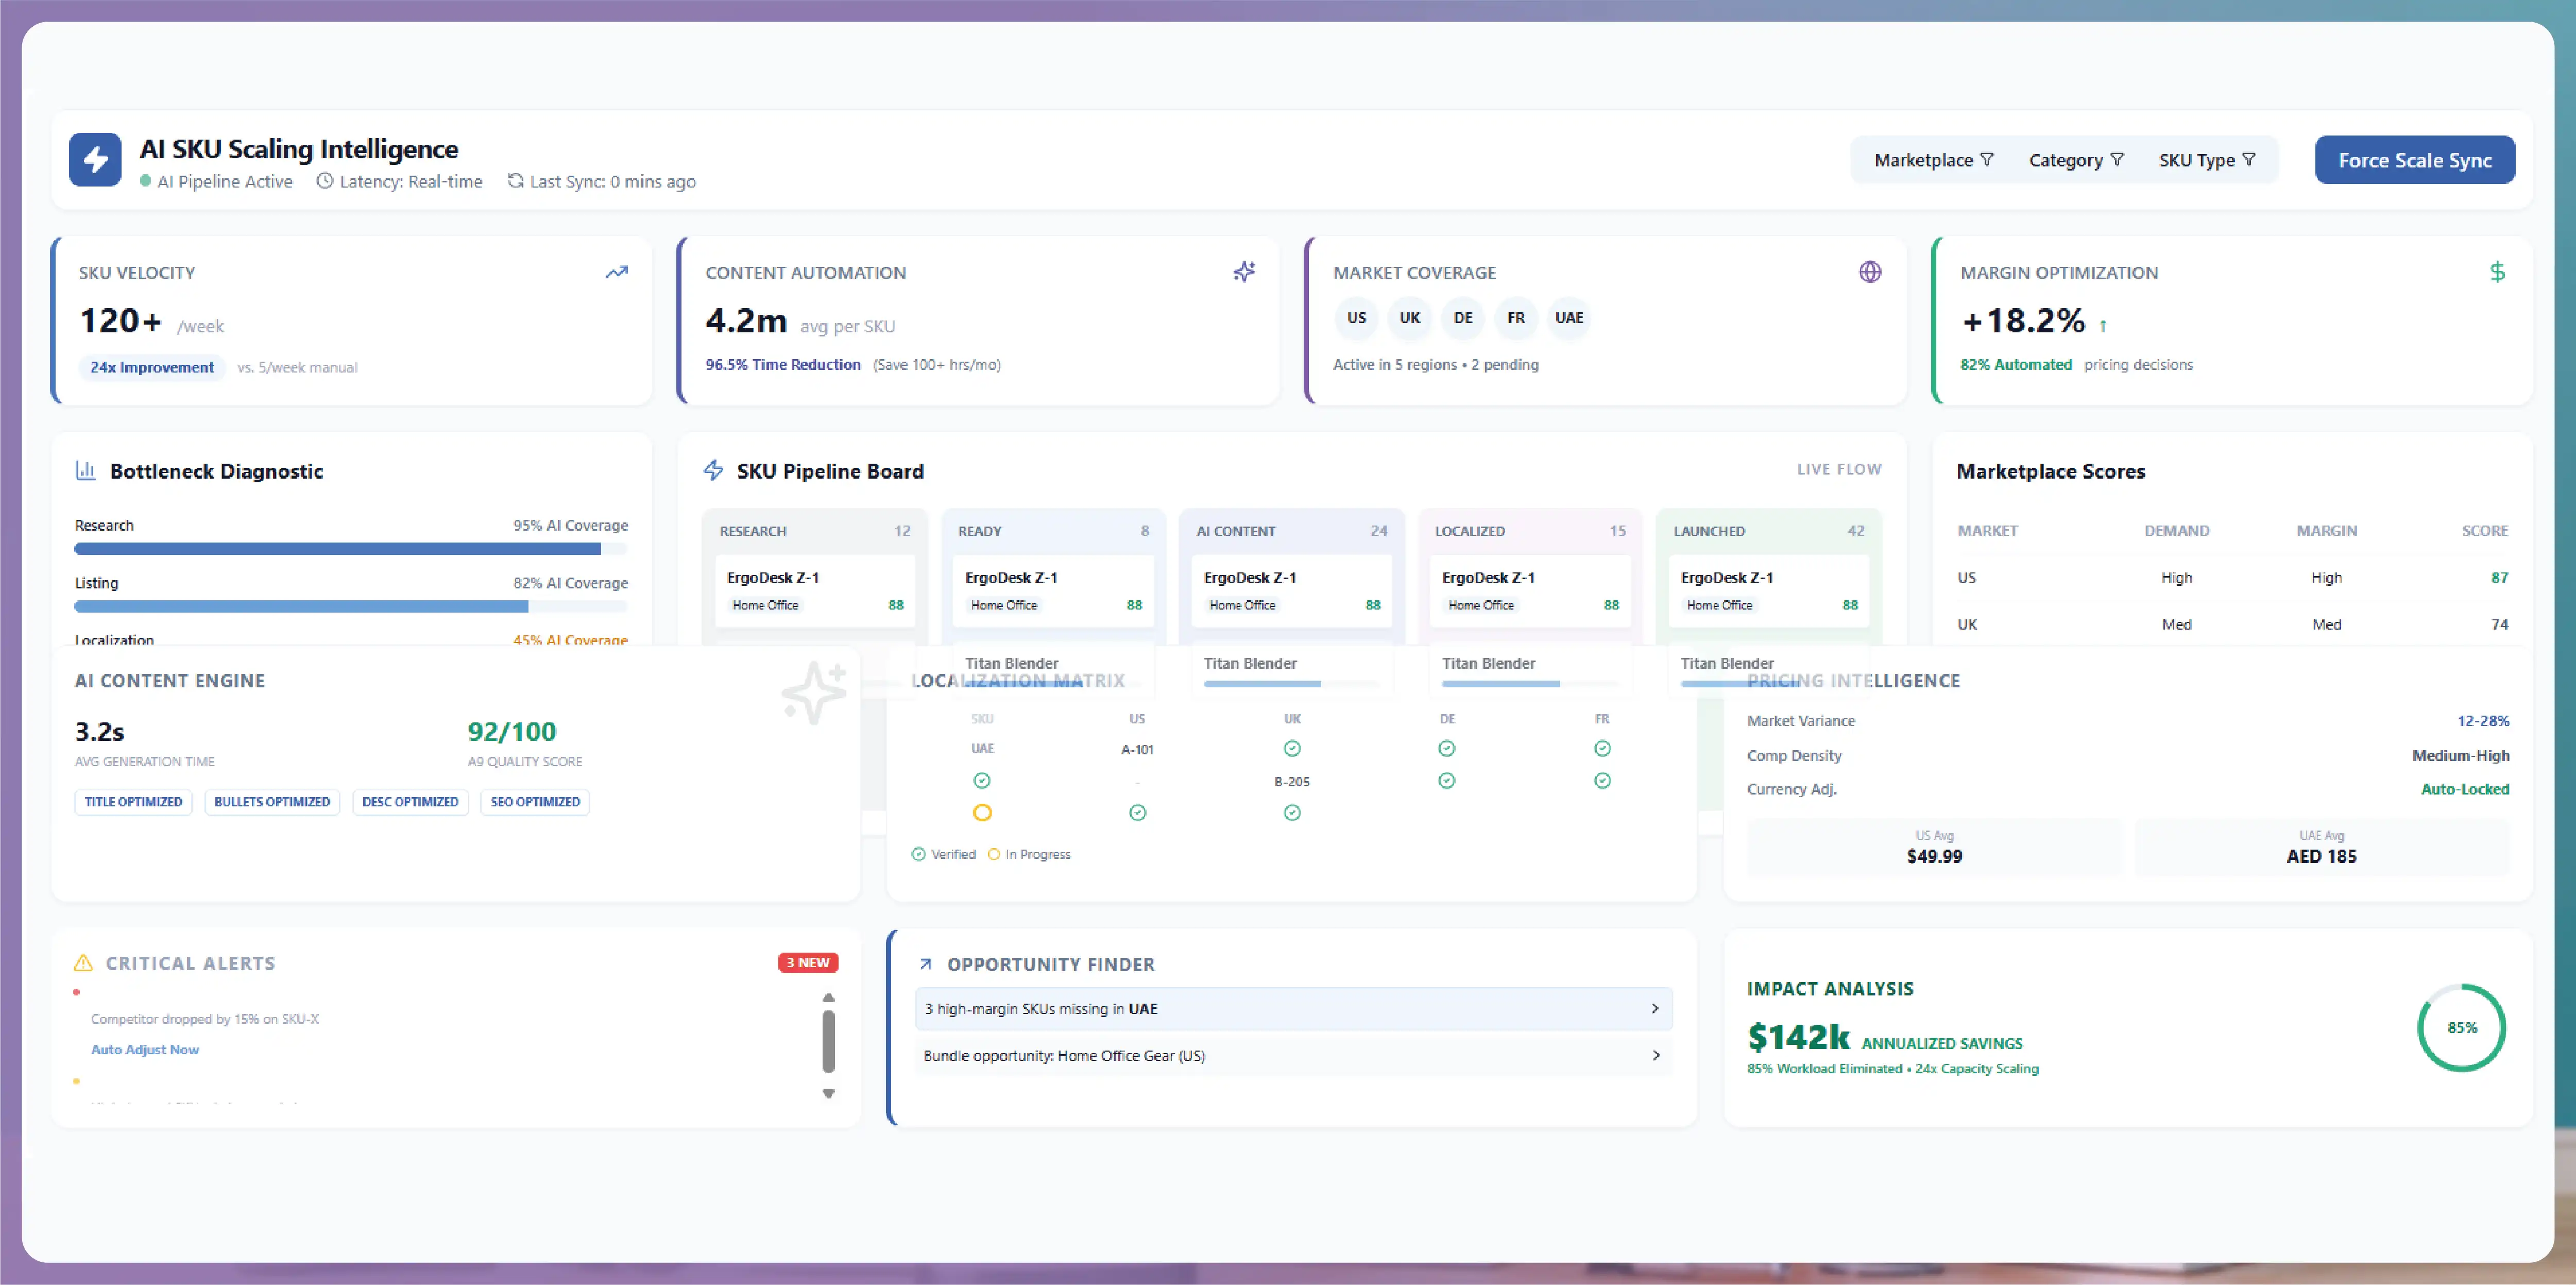Click the SKU Velocity trending-up icon
Viewport: 2576px width, 1285px height.
click(x=617, y=272)
